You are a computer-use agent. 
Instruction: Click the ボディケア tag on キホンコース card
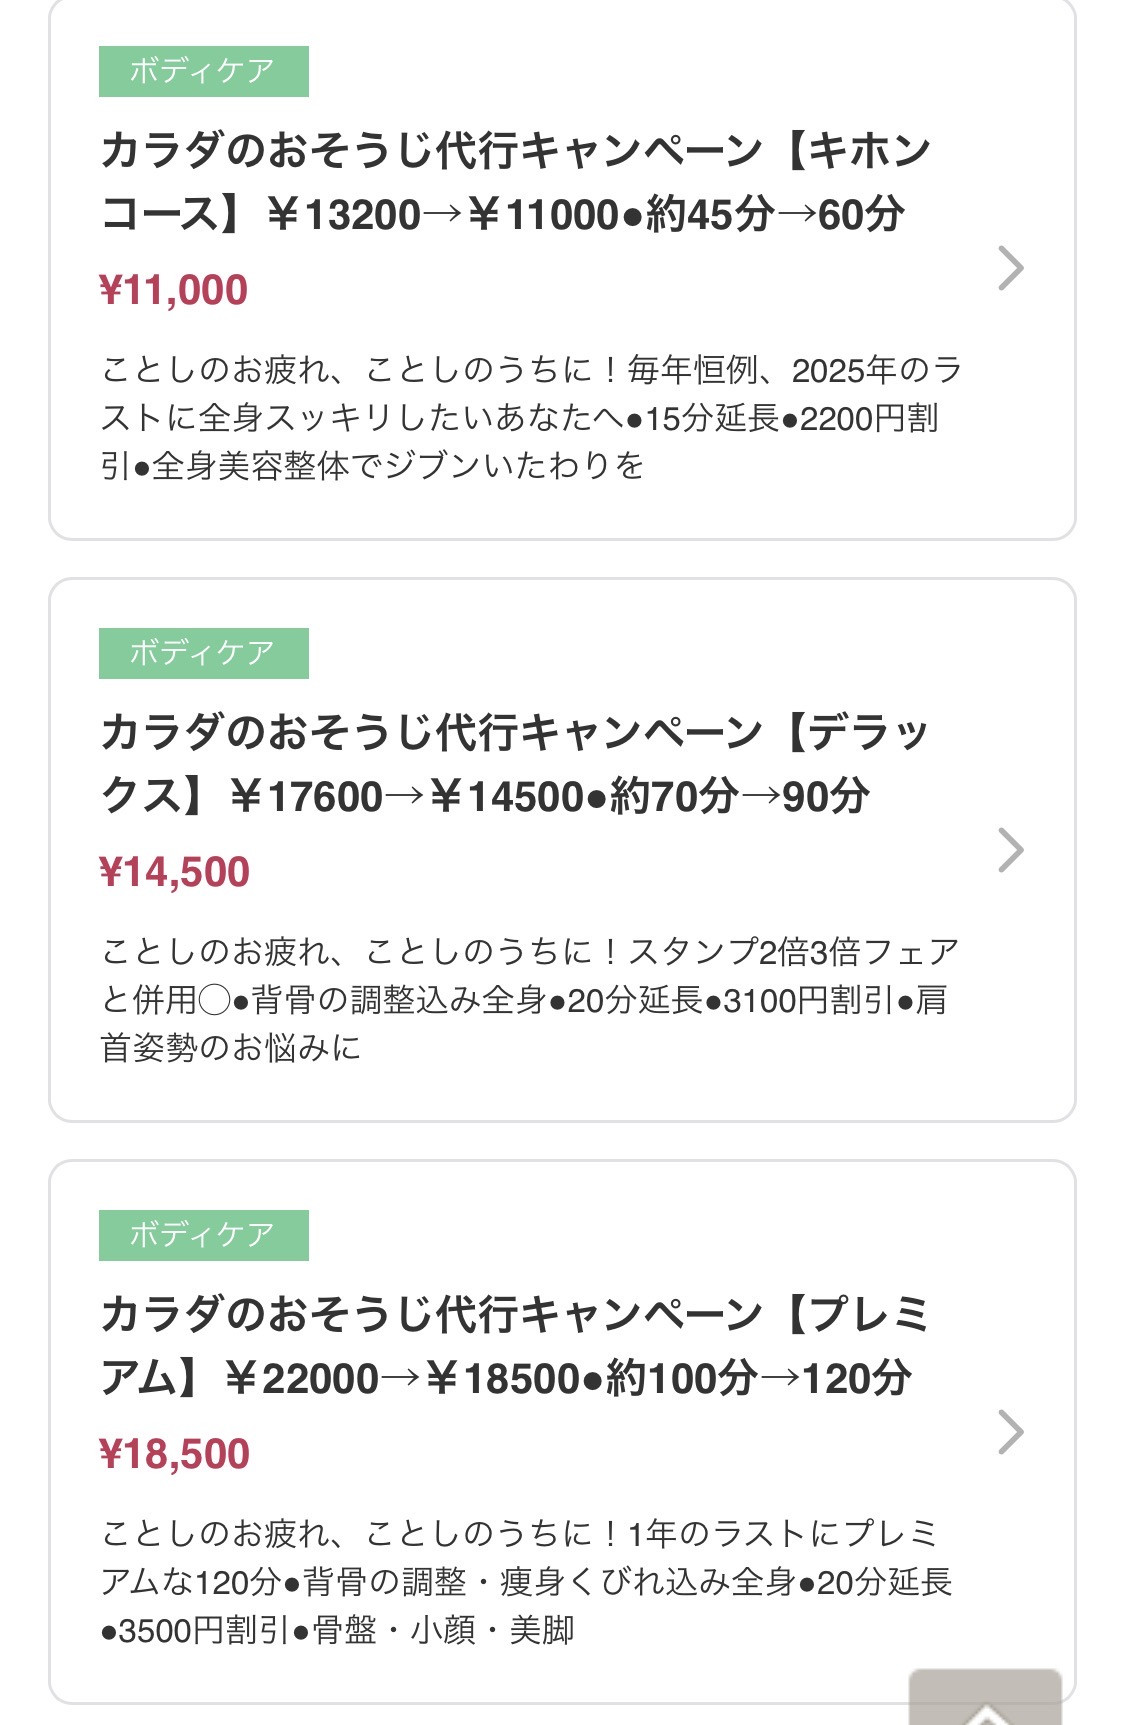click(203, 71)
